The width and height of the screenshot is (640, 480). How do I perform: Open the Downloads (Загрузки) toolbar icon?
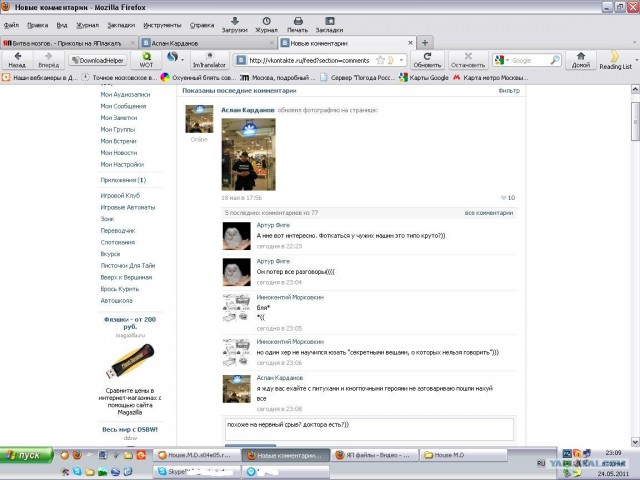[234, 22]
